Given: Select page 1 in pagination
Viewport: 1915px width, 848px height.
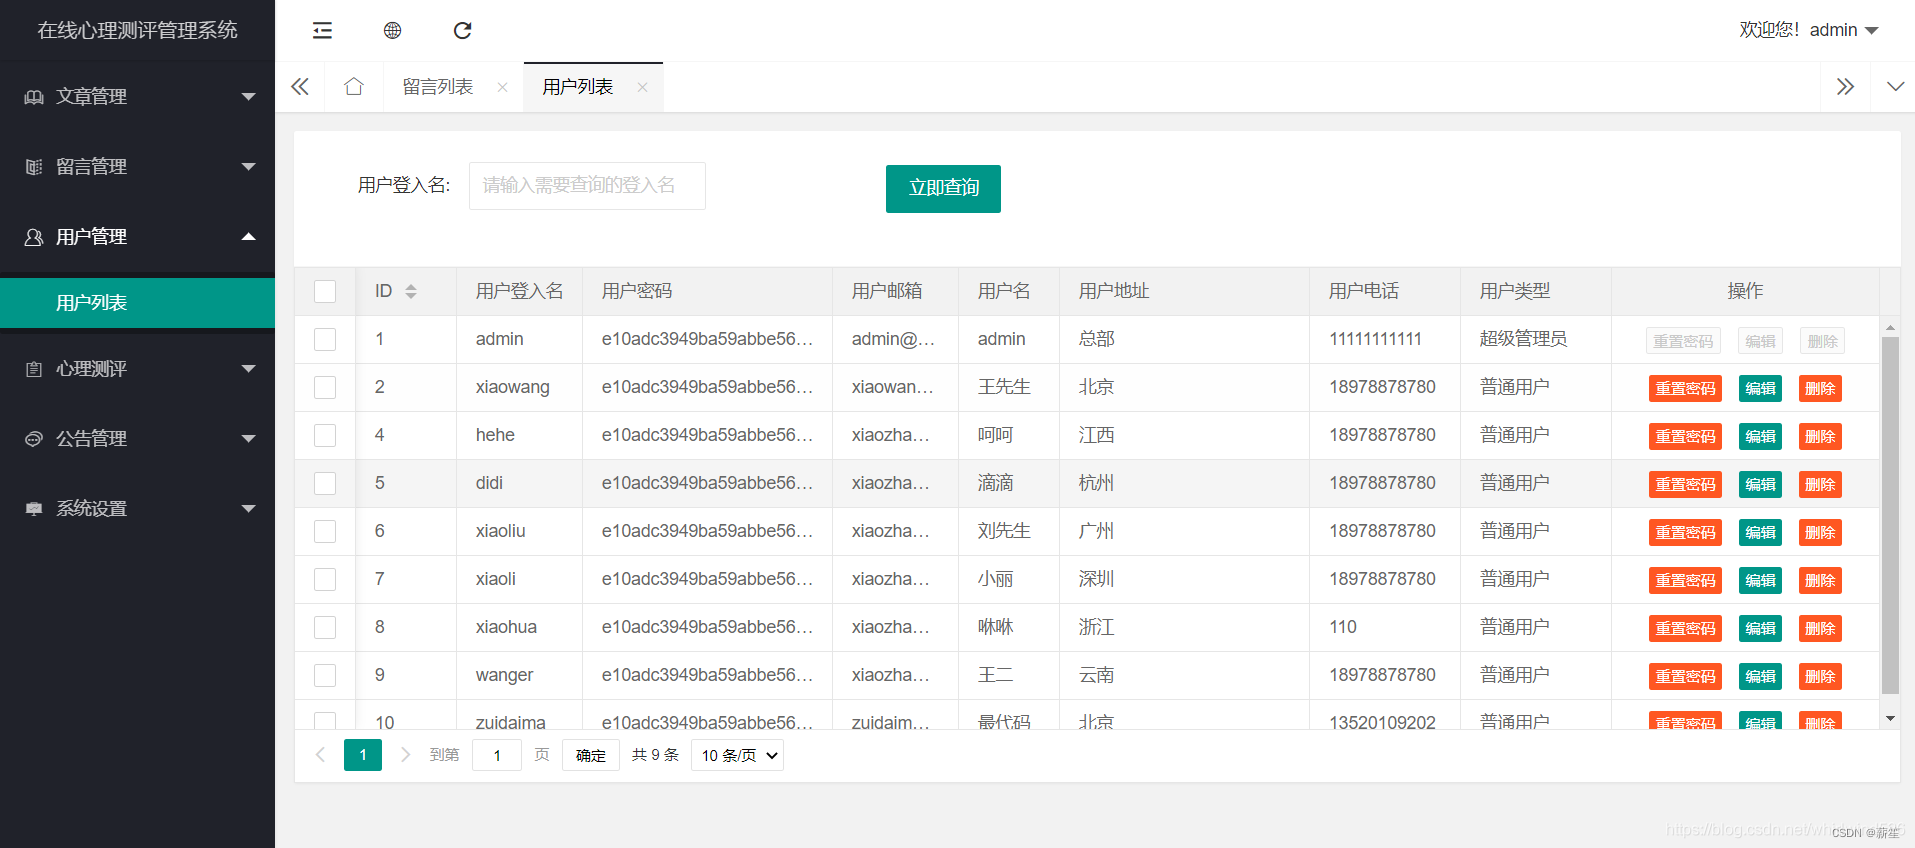Looking at the screenshot, I should click(x=363, y=755).
